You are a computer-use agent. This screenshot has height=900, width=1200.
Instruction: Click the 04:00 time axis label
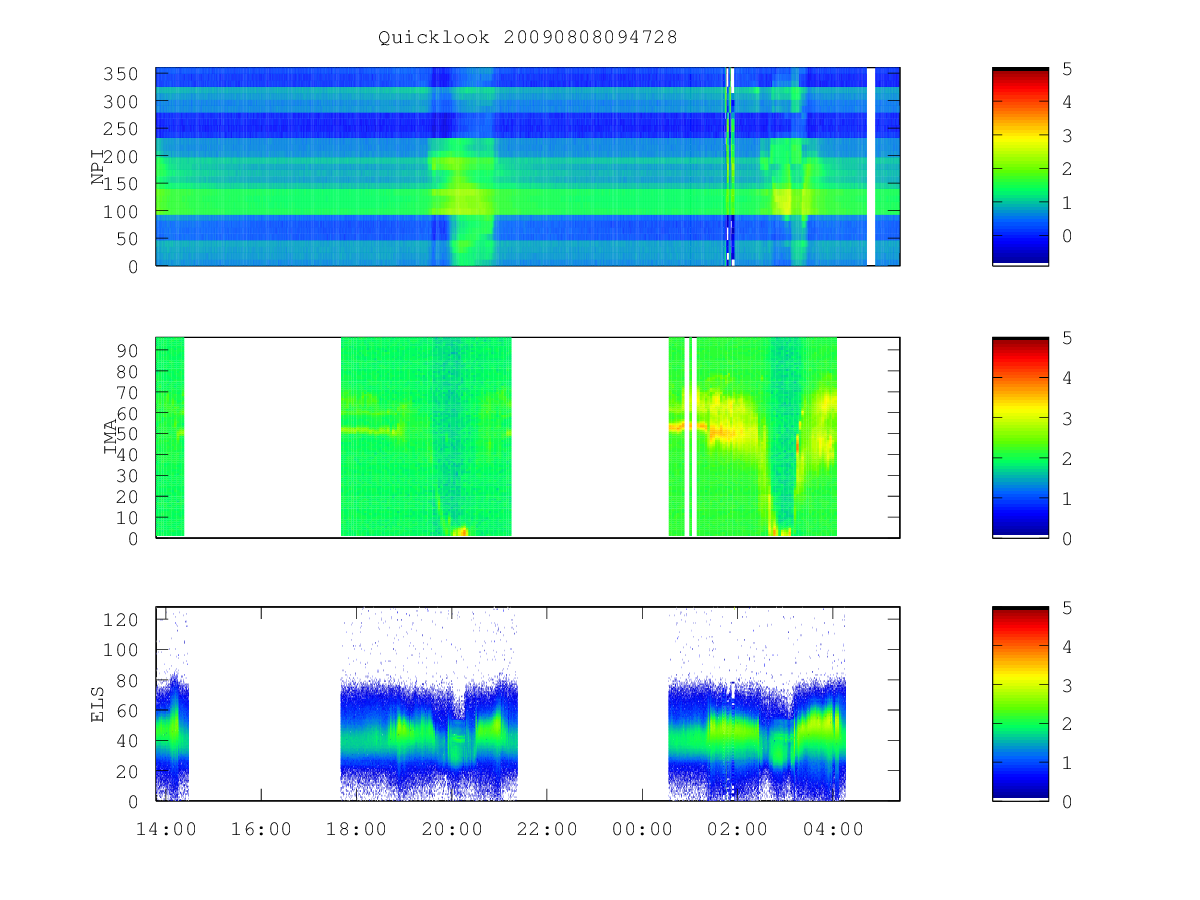833,829
